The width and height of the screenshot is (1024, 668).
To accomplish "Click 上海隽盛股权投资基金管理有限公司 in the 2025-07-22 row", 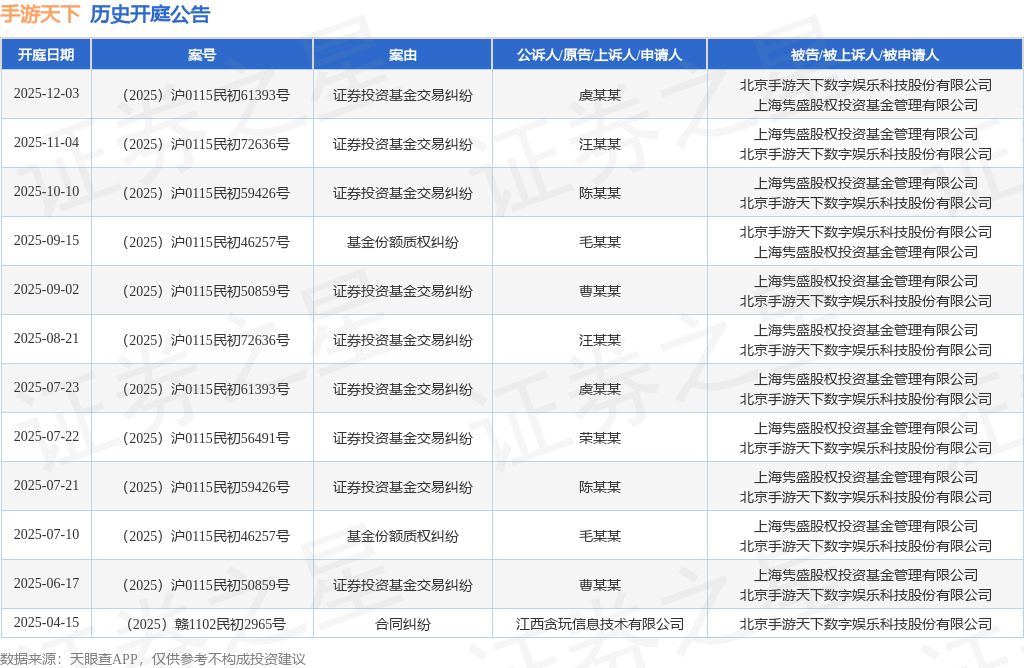I will [x=865, y=428].
